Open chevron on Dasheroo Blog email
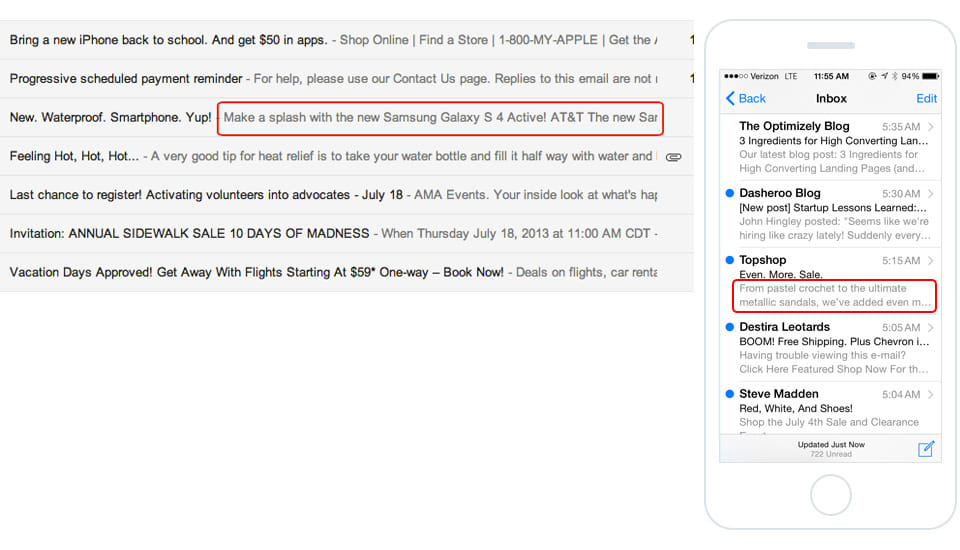The width and height of the screenshot is (960, 550). (931, 194)
